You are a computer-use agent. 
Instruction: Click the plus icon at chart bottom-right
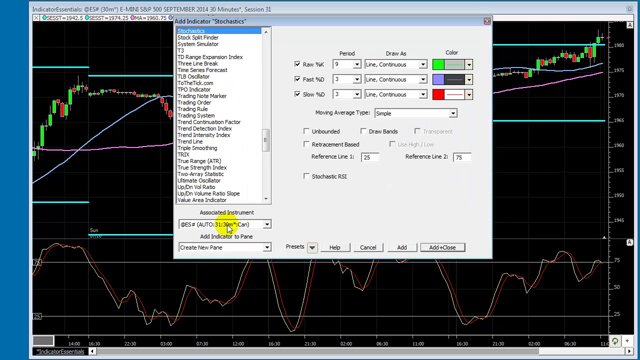tap(627, 341)
